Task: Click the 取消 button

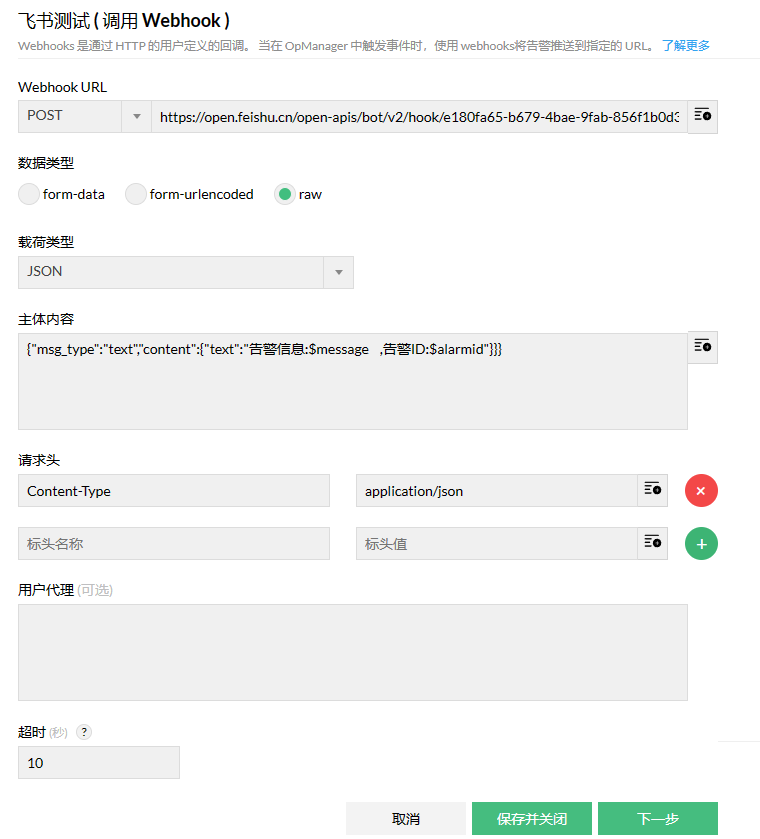Action: (x=406, y=818)
